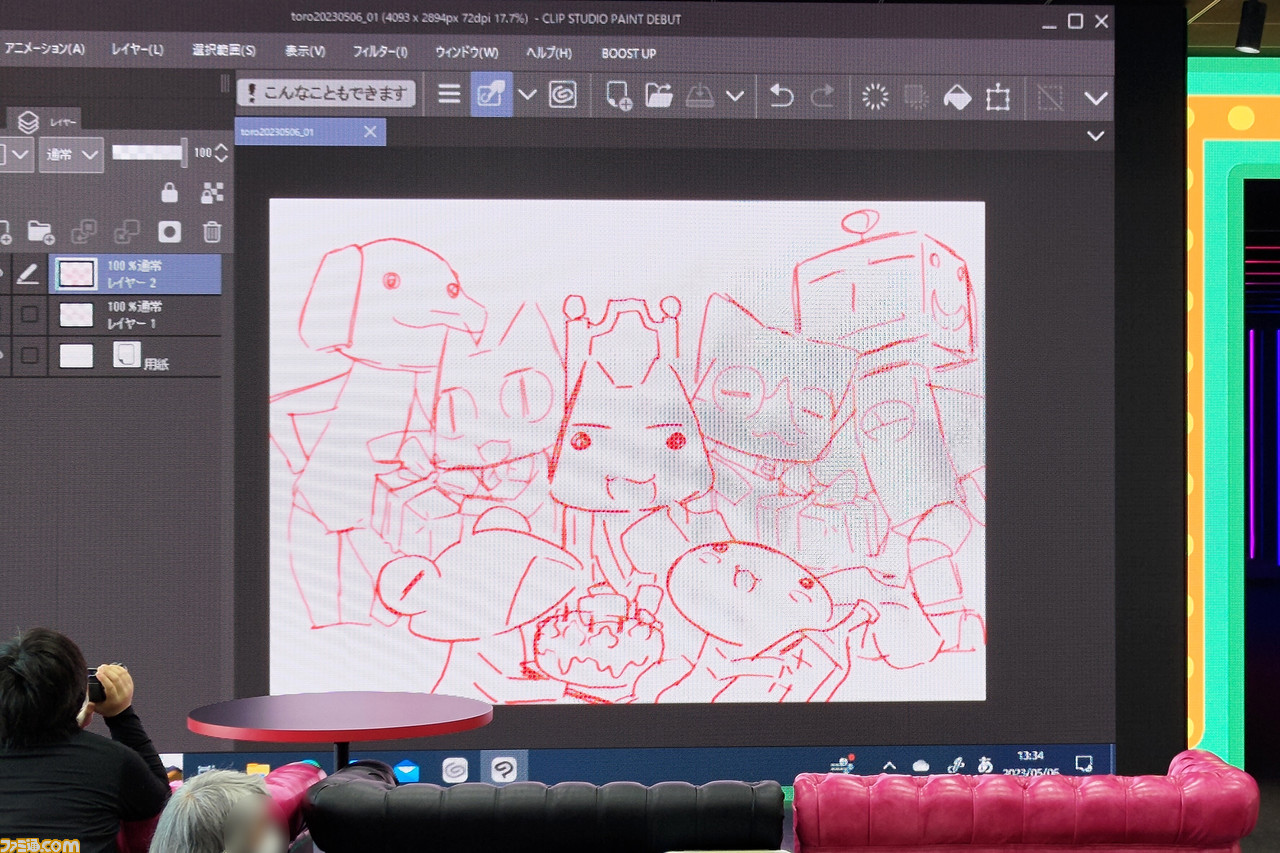1280x853 pixels.
Task: Create a new layer folder
Action: [x=40, y=232]
